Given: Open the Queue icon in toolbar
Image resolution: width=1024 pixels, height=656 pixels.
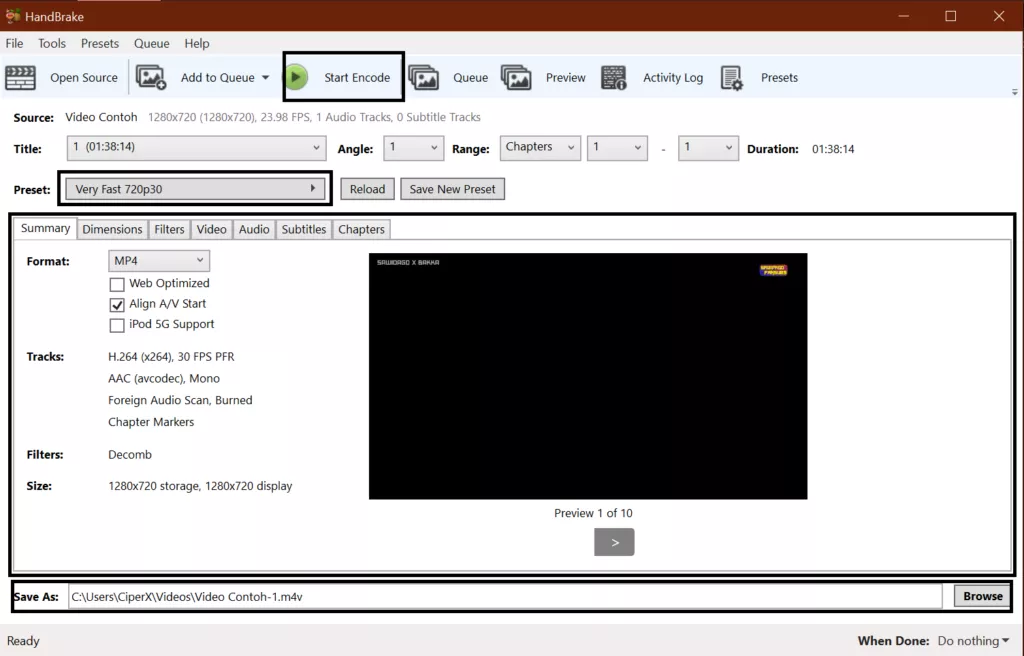Looking at the screenshot, I should 424,77.
